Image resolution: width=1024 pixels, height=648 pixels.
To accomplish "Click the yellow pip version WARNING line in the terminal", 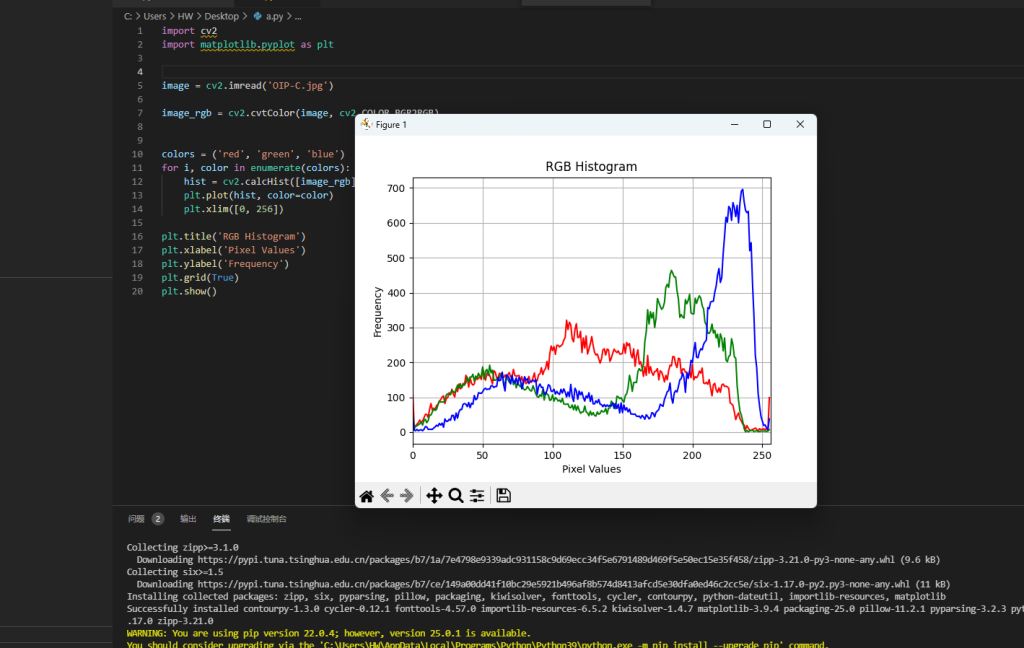I will click(328, 634).
